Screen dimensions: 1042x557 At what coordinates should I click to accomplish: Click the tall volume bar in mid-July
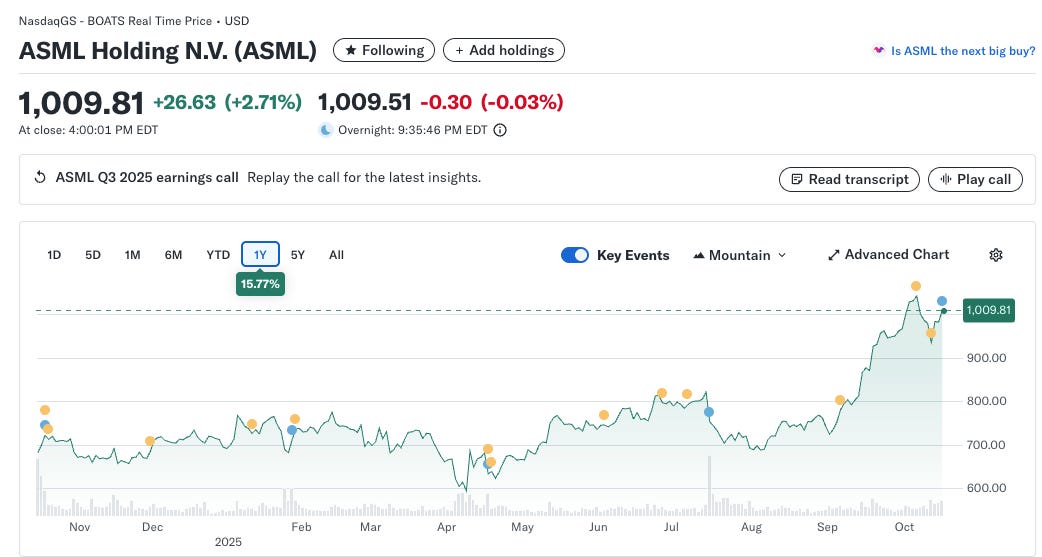709,485
